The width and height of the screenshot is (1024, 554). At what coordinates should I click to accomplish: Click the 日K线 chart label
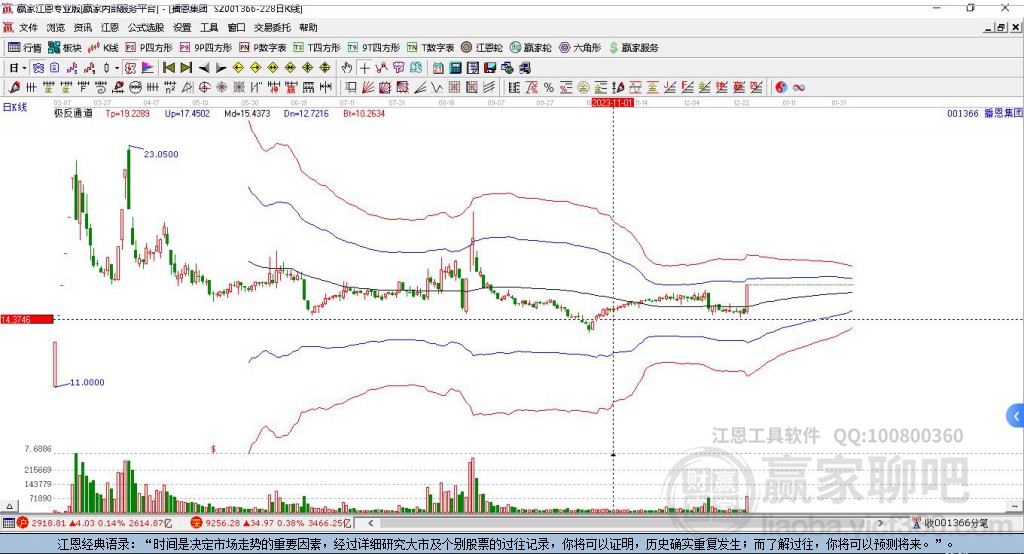[14, 107]
